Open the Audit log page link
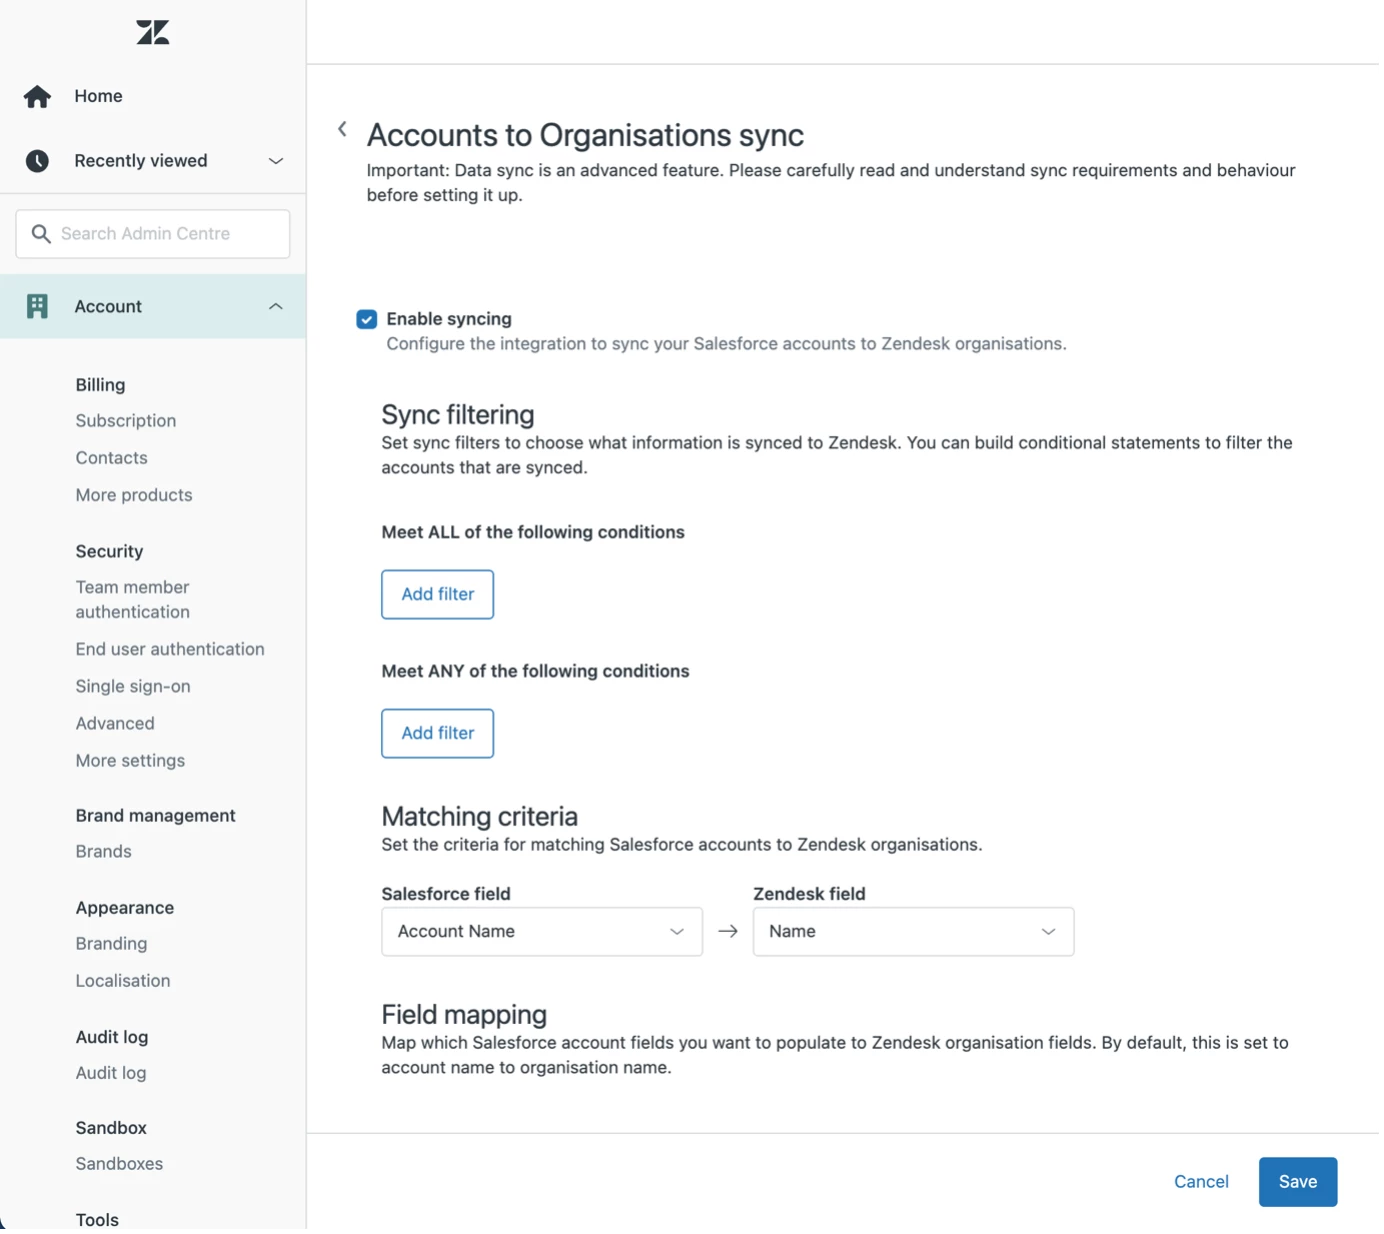 111,1073
